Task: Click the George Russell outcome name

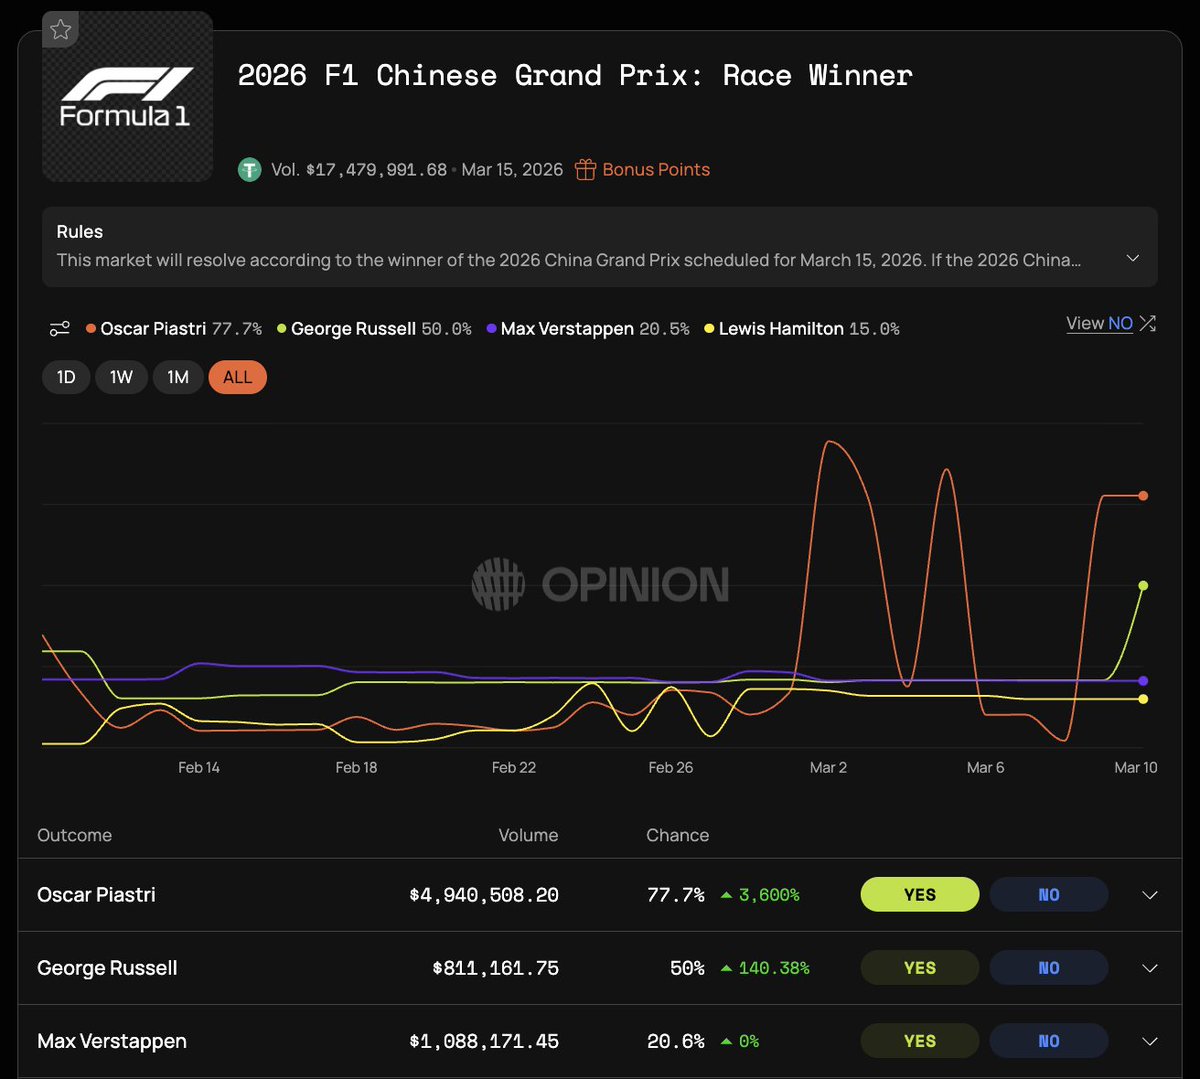Action: coord(107,968)
